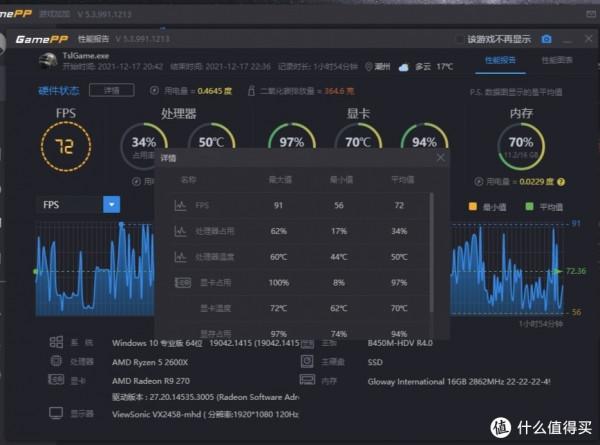This screenshot has height=445, width=600.
Task: Switch to the 性能报告 tab
Action: tap(501, 61)
